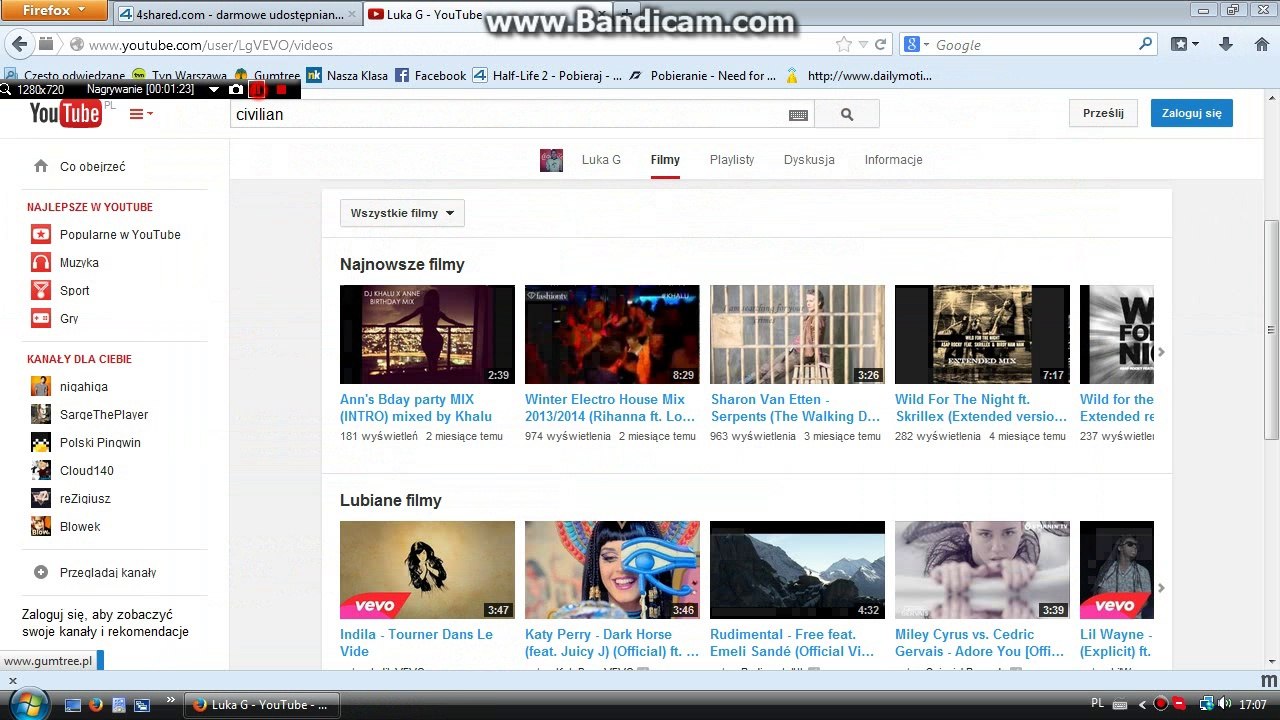This screenshot has width=1280, height=720.
Task: Launch Firefox from the quick launch bar
Action: click(x=96, y=704)
